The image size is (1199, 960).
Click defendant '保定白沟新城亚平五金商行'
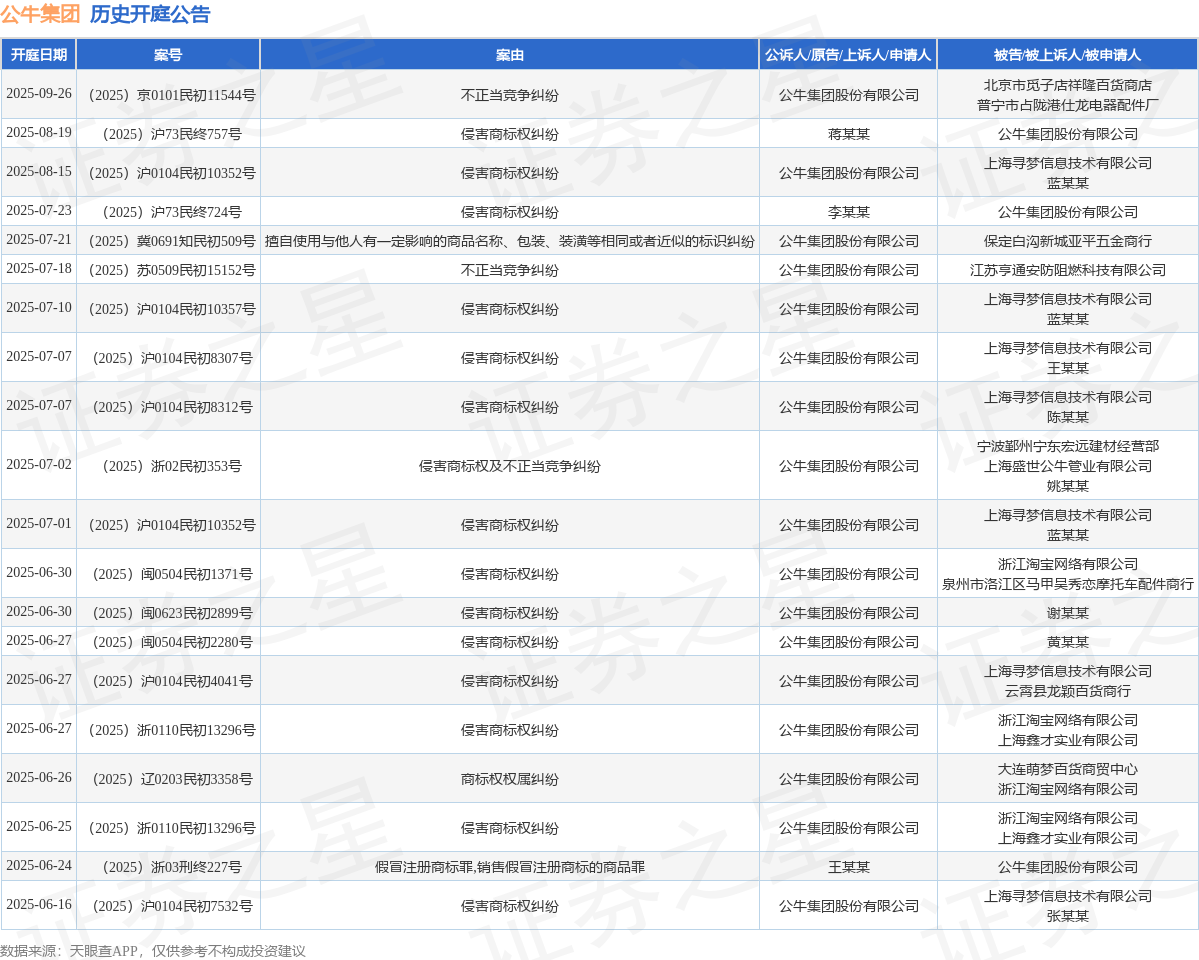click(x=1067, y=241)
